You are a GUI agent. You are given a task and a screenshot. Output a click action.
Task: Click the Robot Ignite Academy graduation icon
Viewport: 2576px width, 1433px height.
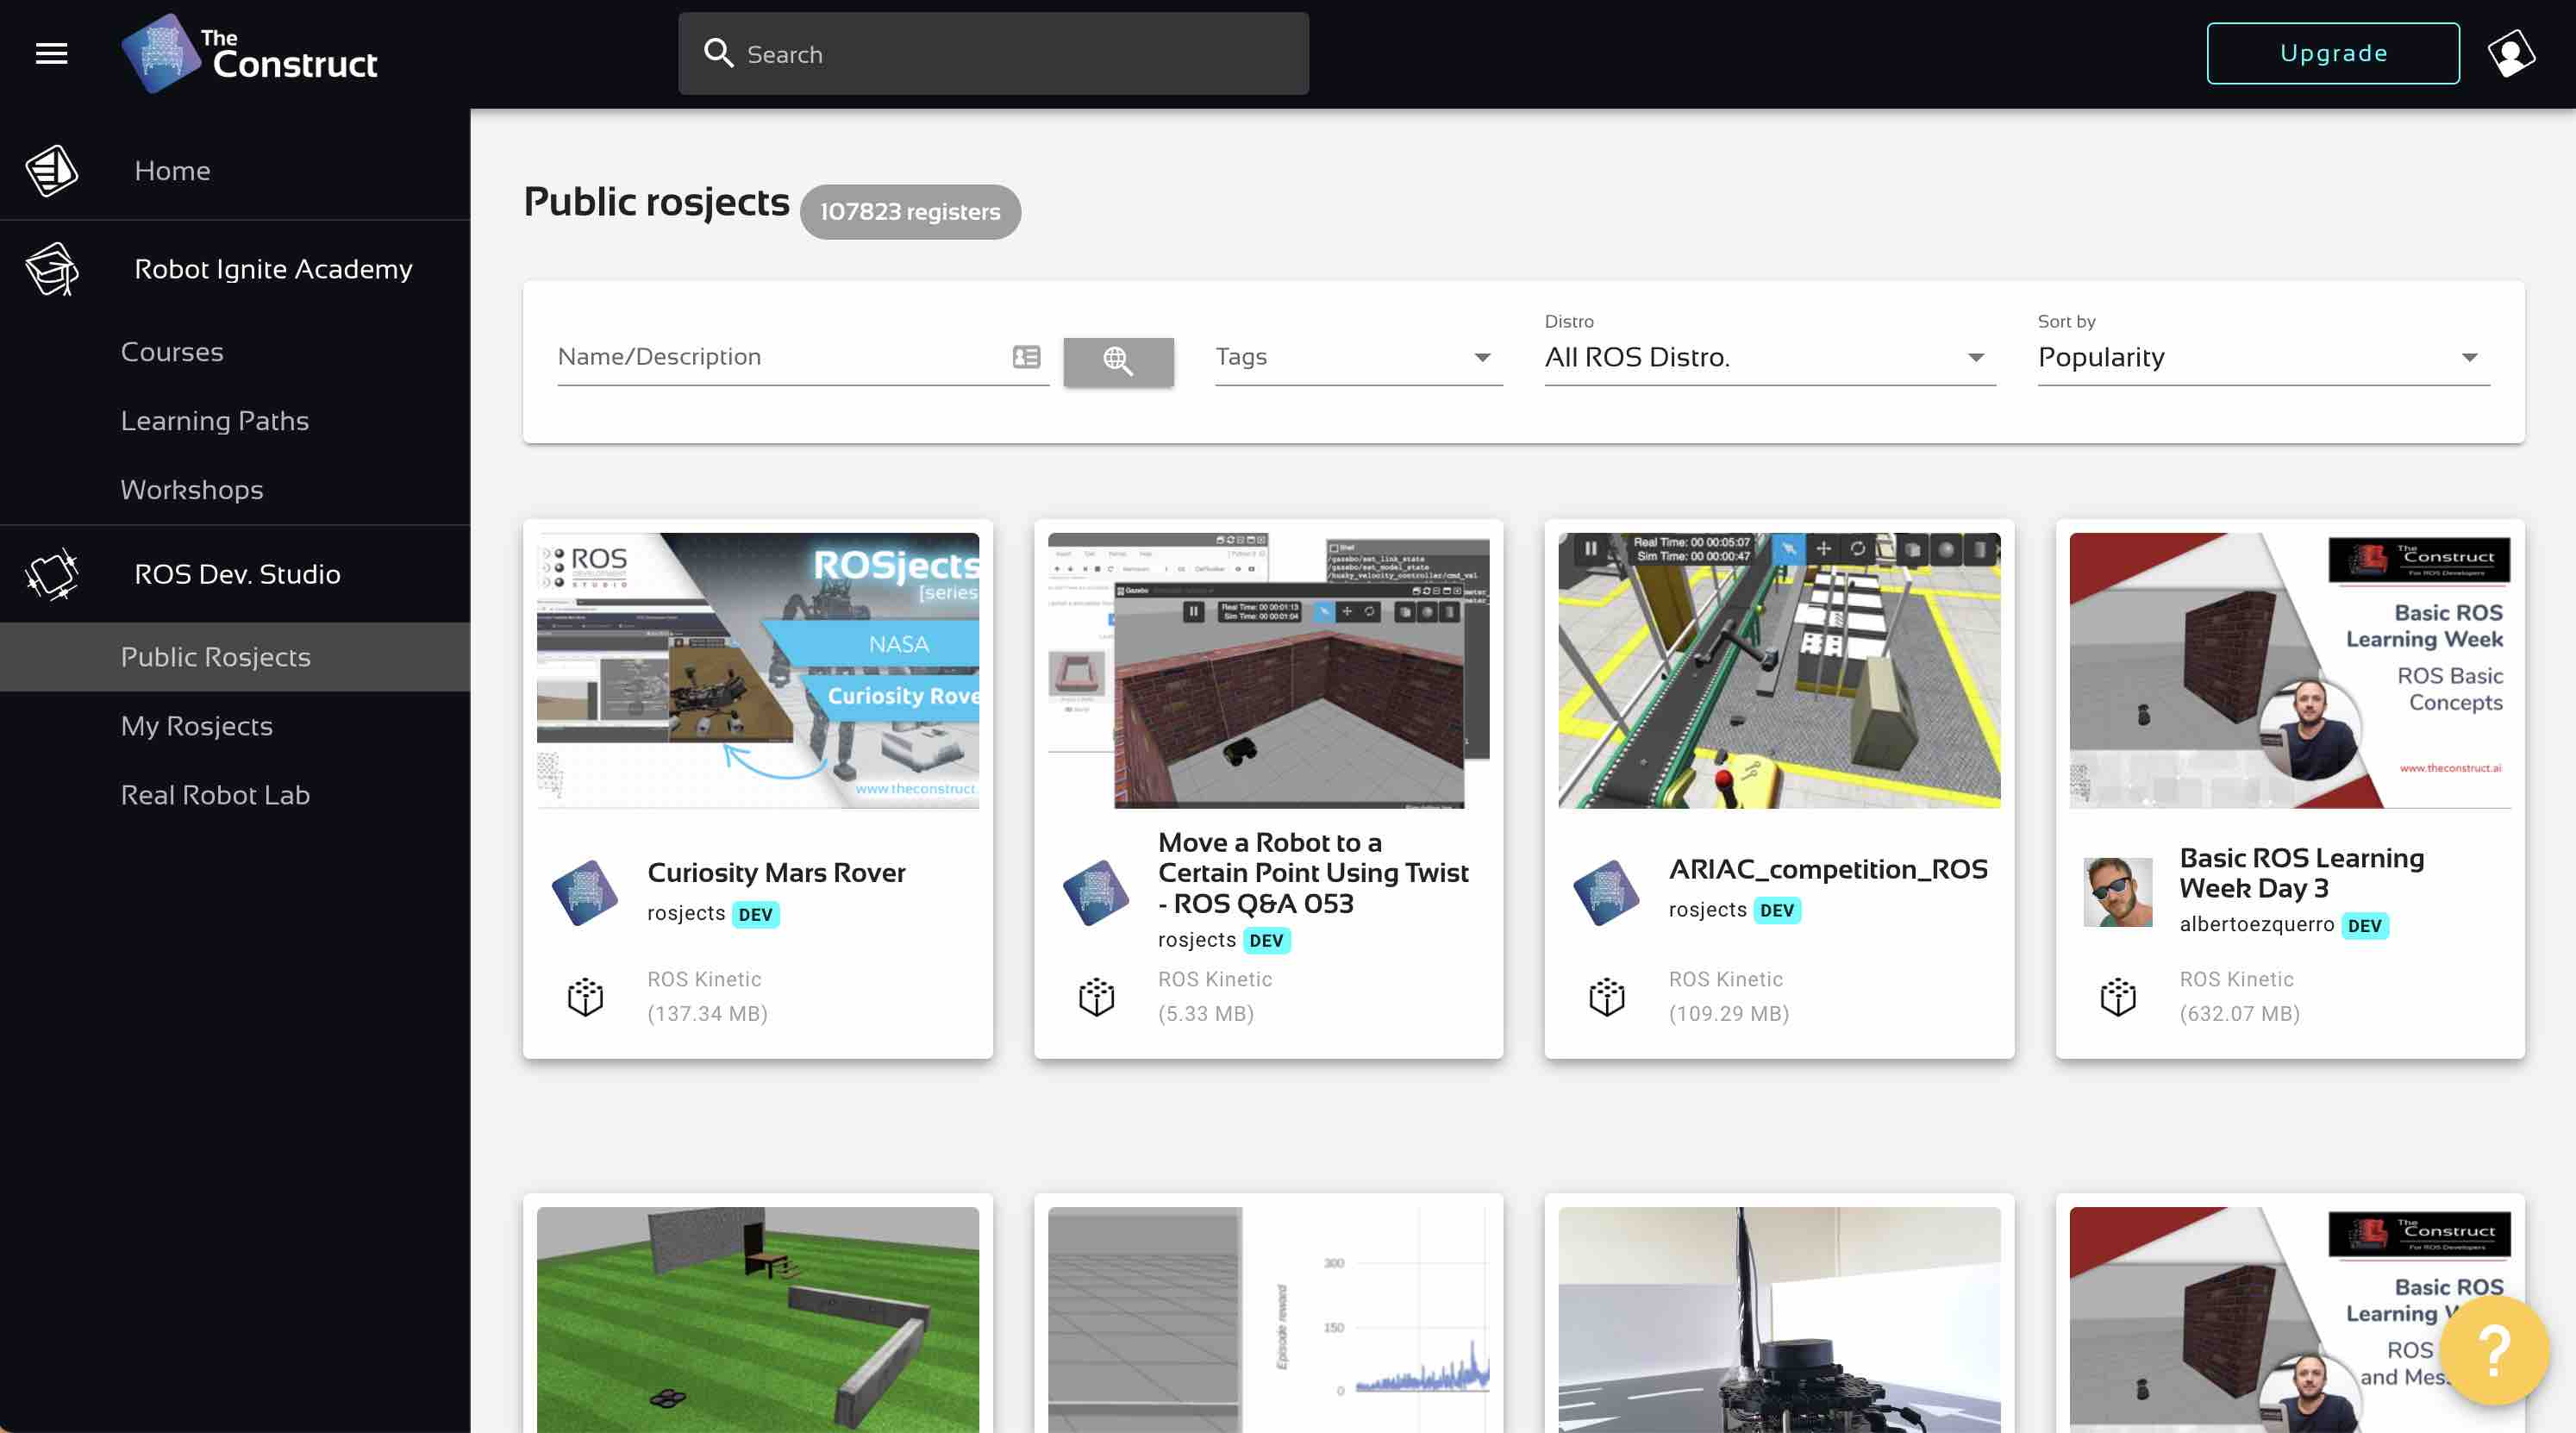coord(52,269)
